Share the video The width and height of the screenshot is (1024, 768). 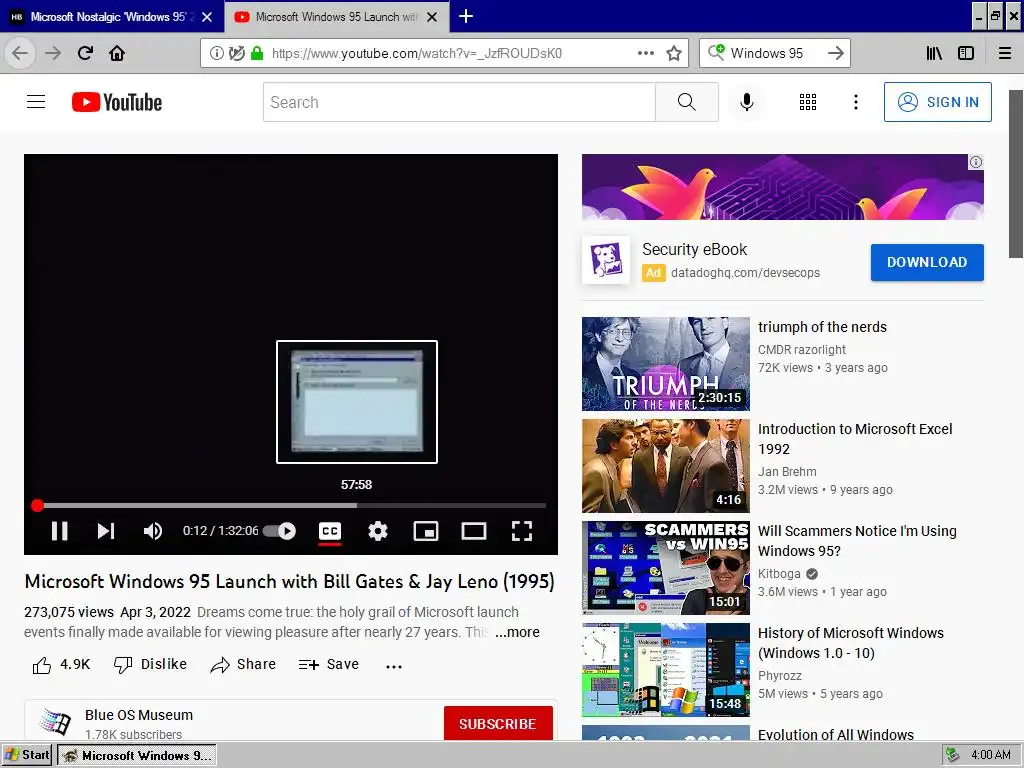[x=243, y=665]
